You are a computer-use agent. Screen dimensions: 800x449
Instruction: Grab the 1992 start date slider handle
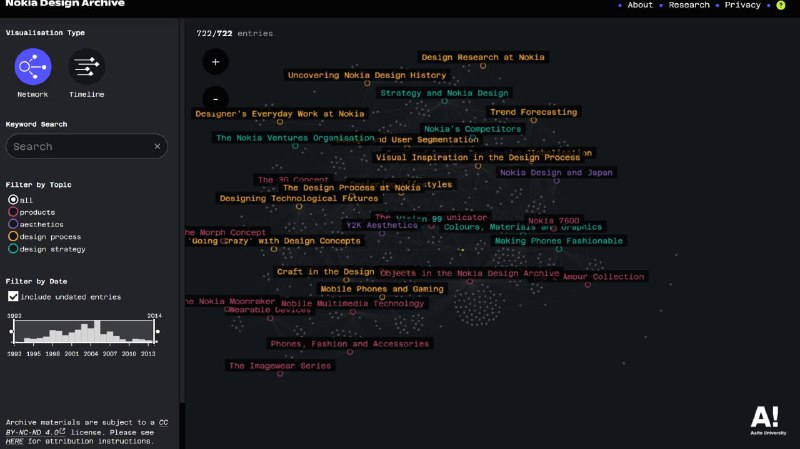click(x=12, y=332)
